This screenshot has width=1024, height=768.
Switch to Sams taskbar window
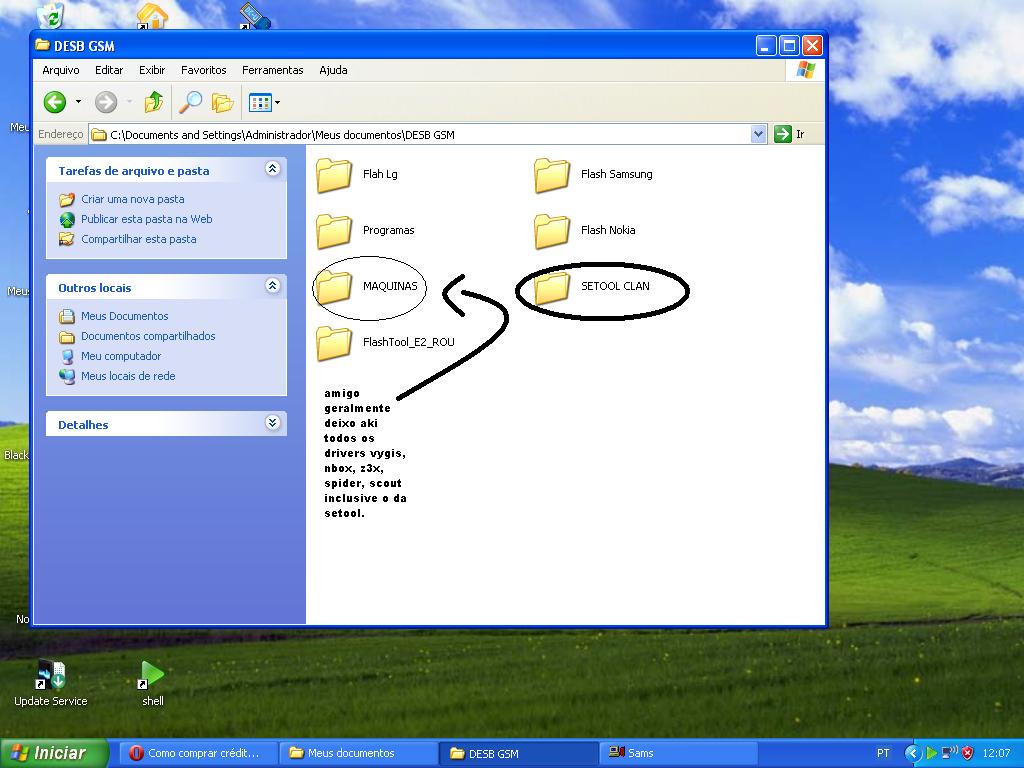[678, 753]
